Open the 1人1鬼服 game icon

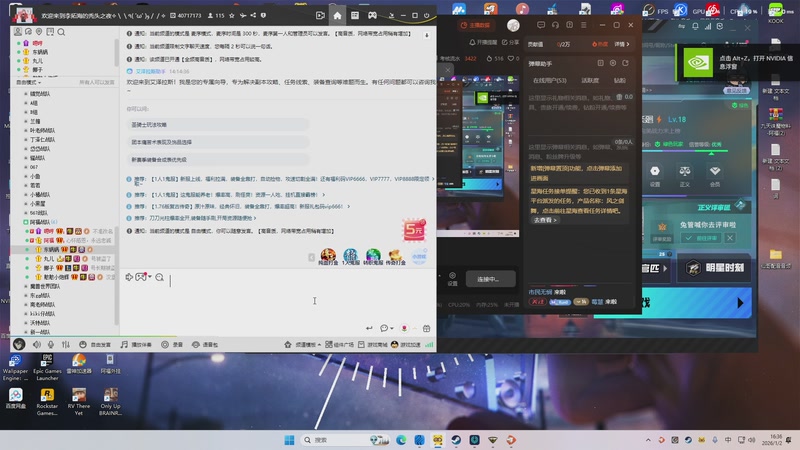(351, 257)
